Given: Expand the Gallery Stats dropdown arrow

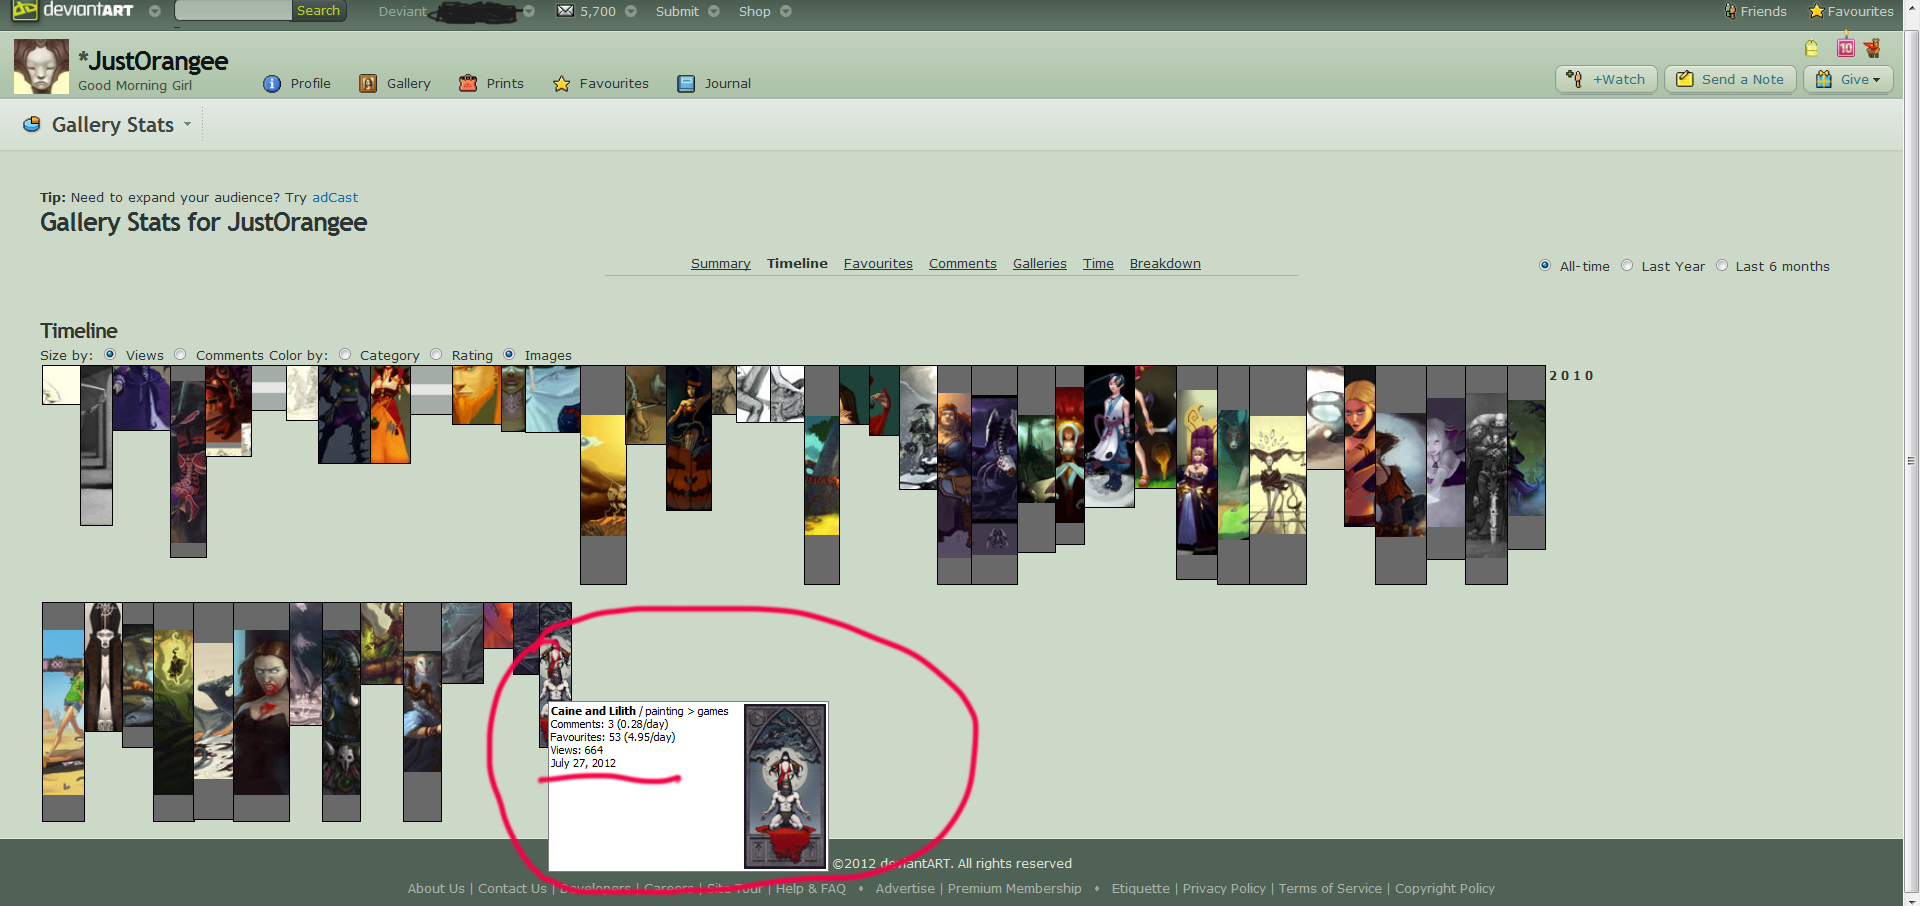Looking at the screenshot, I should coord(187,125).
